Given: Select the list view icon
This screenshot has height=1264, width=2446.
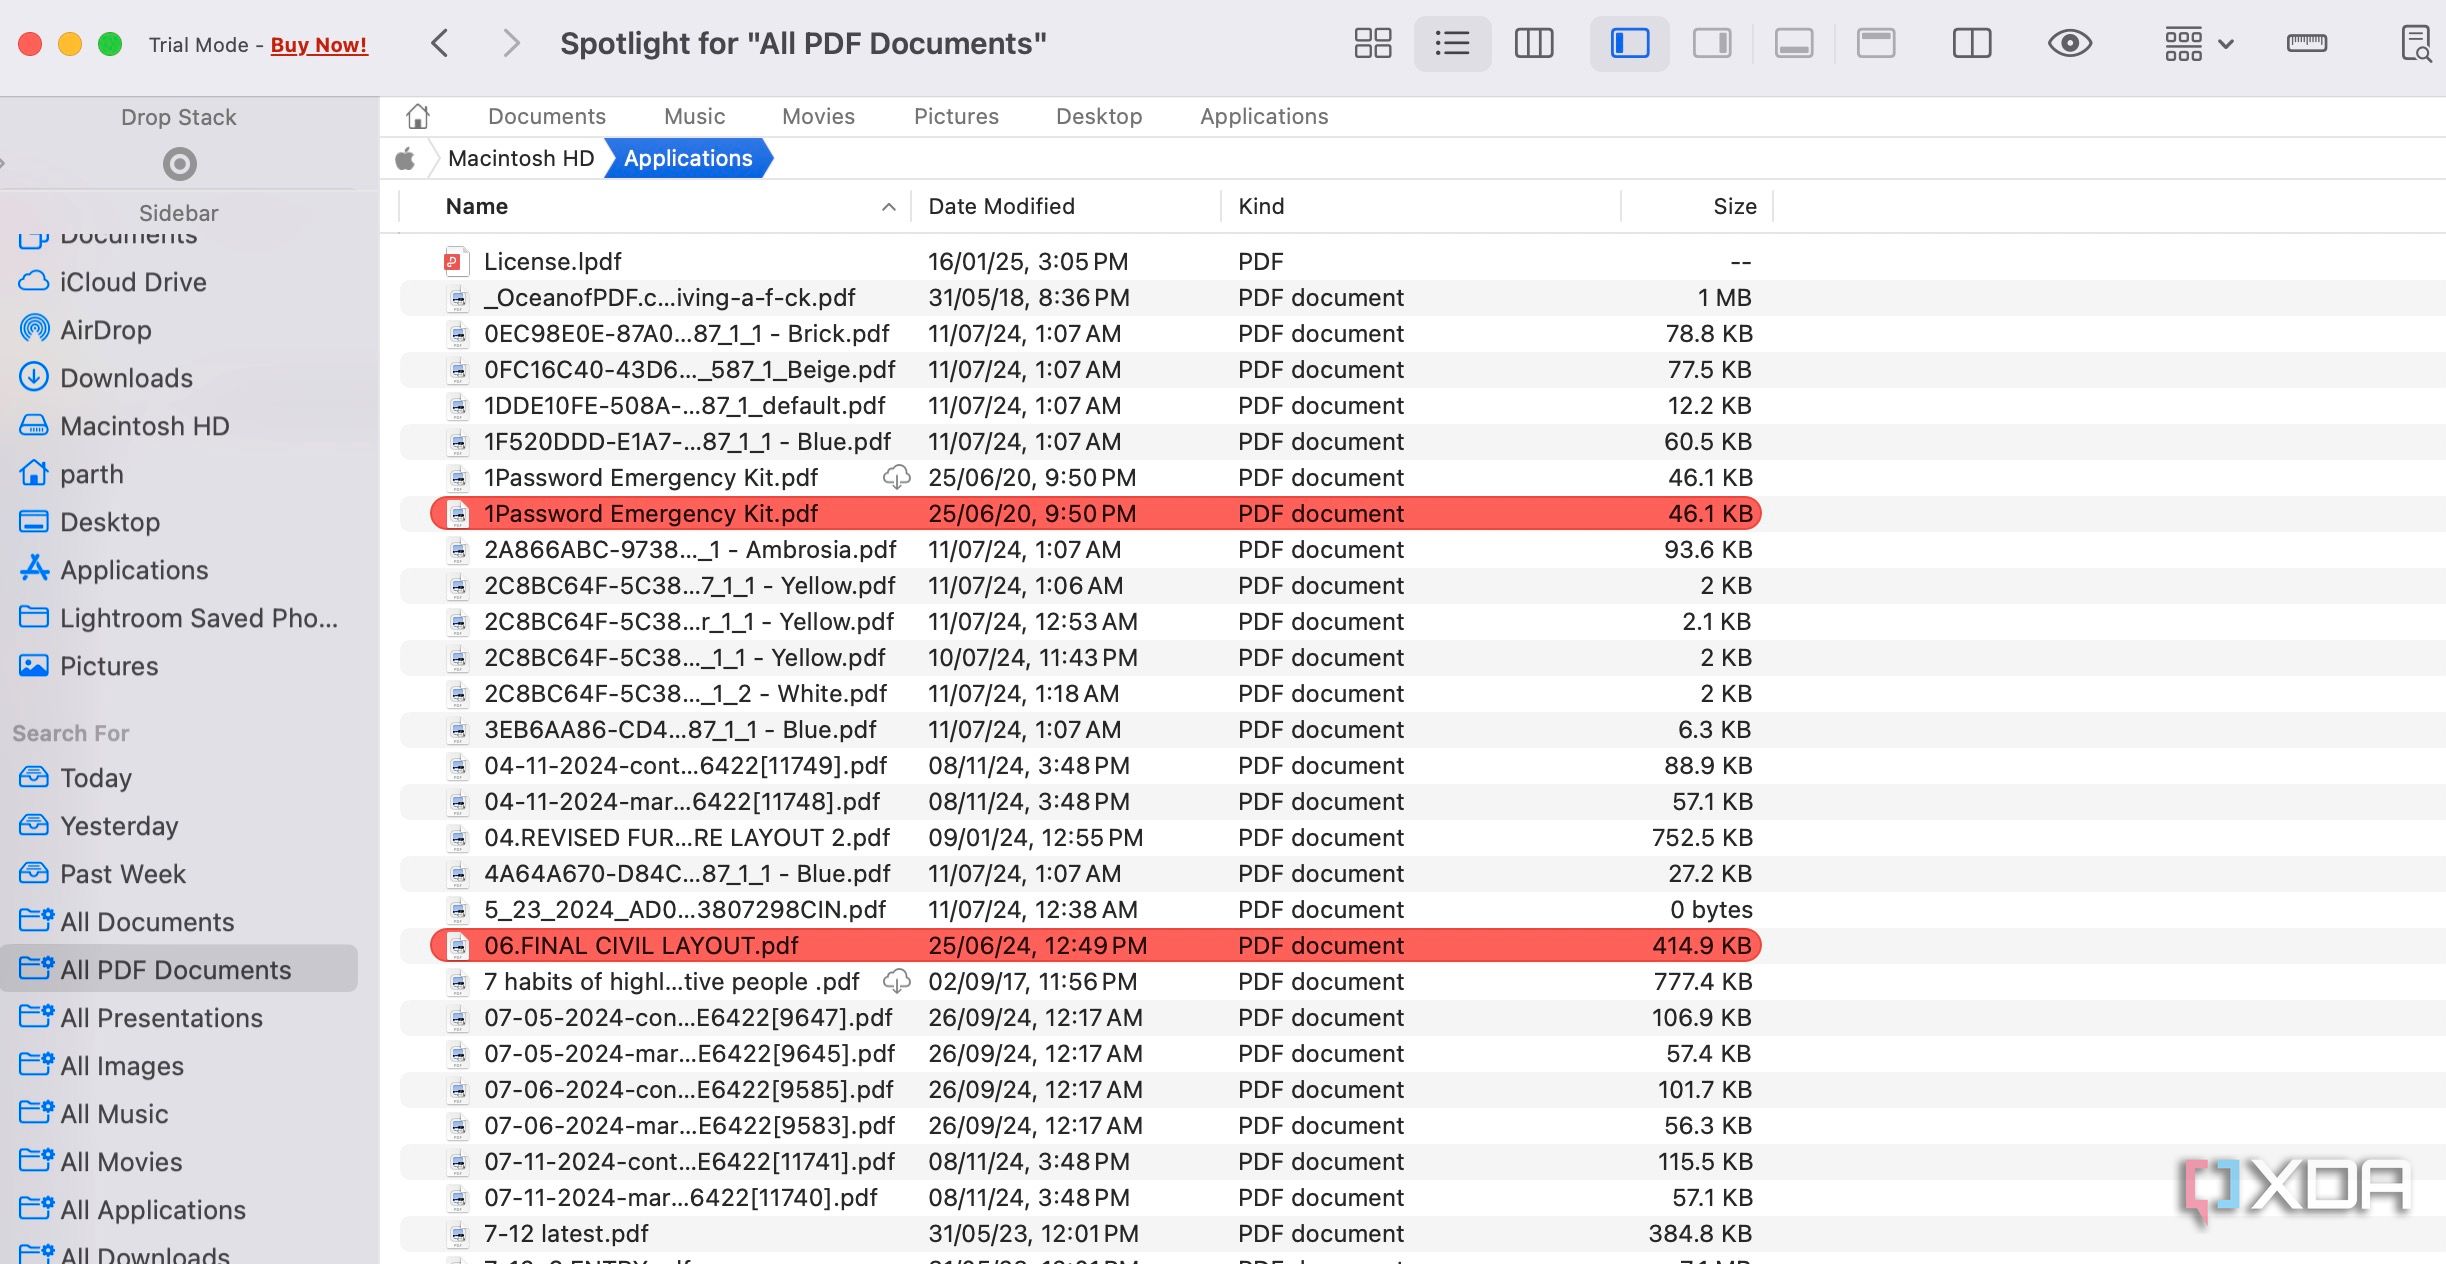Looking at the screenshot, I should click(x=1452, y=44).
